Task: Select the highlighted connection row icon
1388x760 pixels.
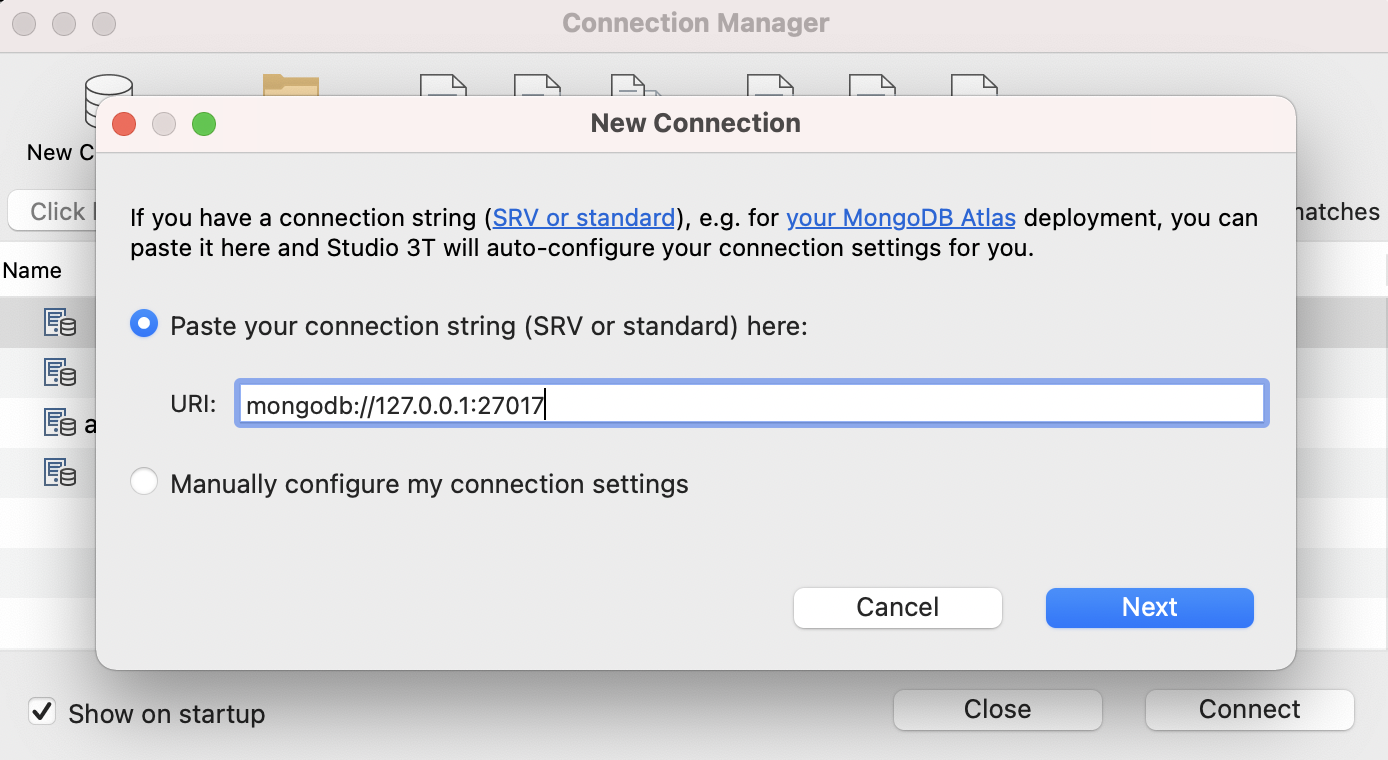Action: [60, 322]
